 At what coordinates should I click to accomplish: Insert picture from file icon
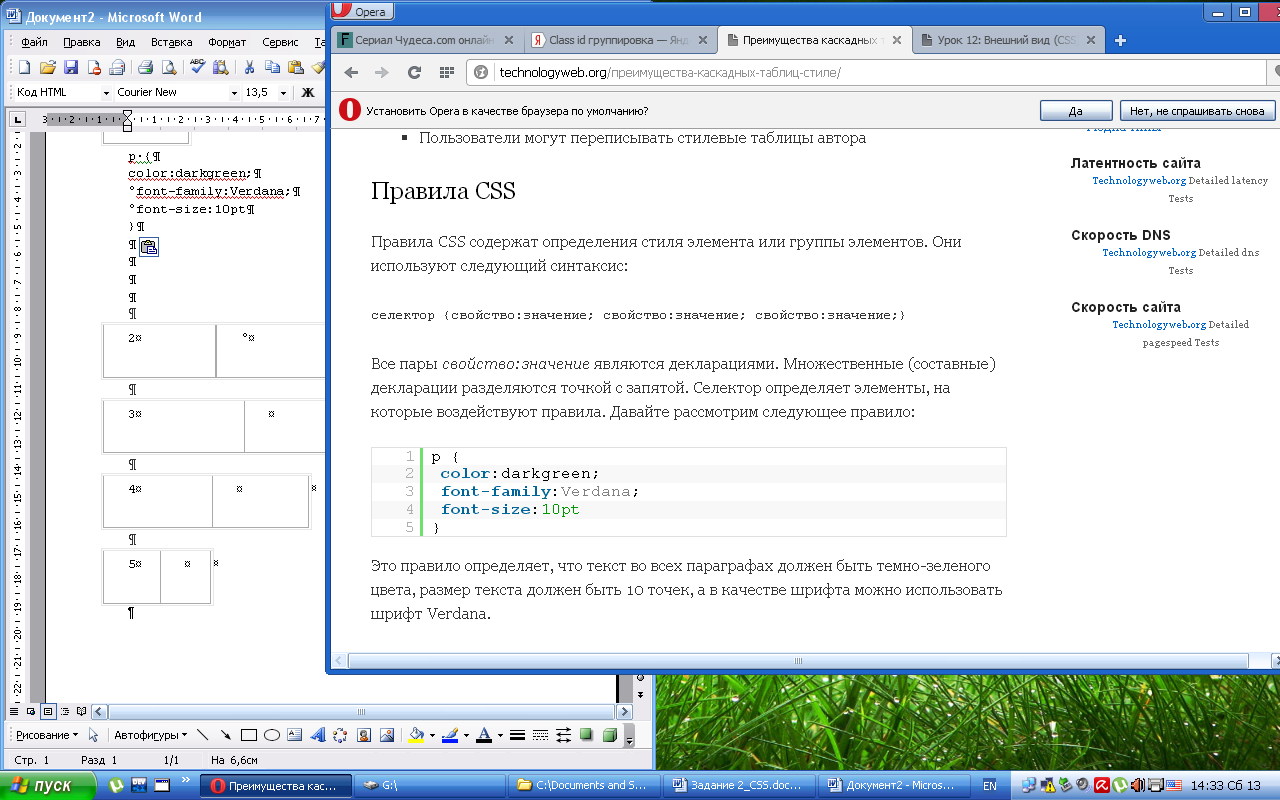pyautogui.click(x=387, y=735)
